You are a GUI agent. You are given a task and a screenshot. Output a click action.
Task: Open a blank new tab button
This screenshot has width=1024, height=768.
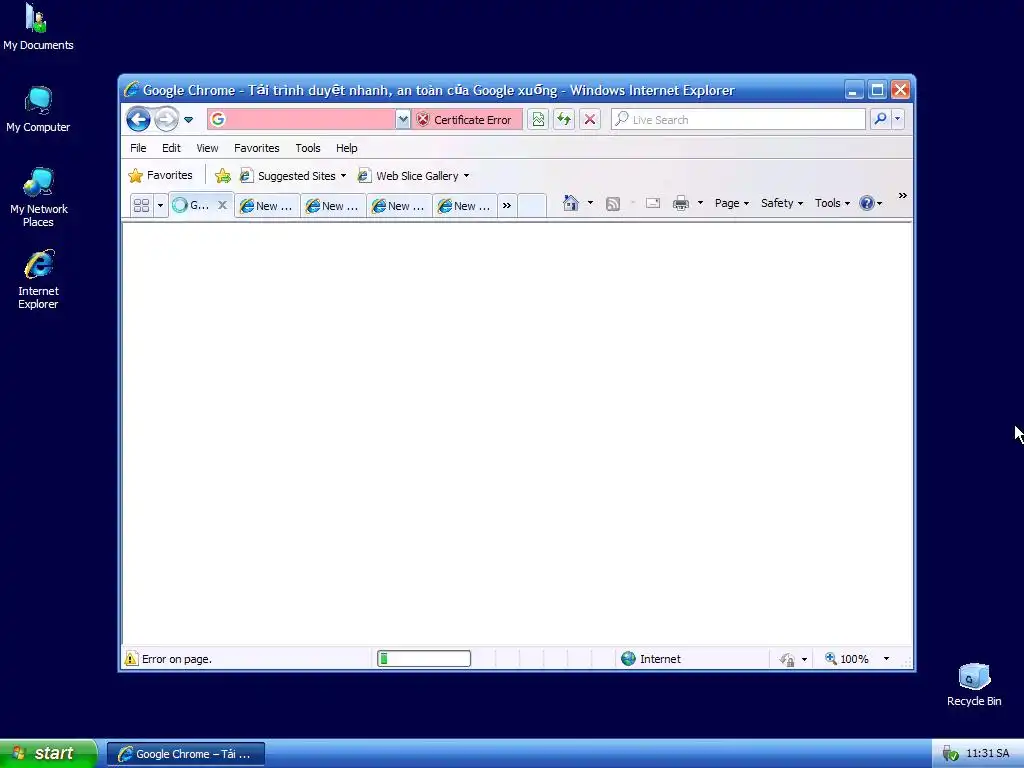(532, 206)
